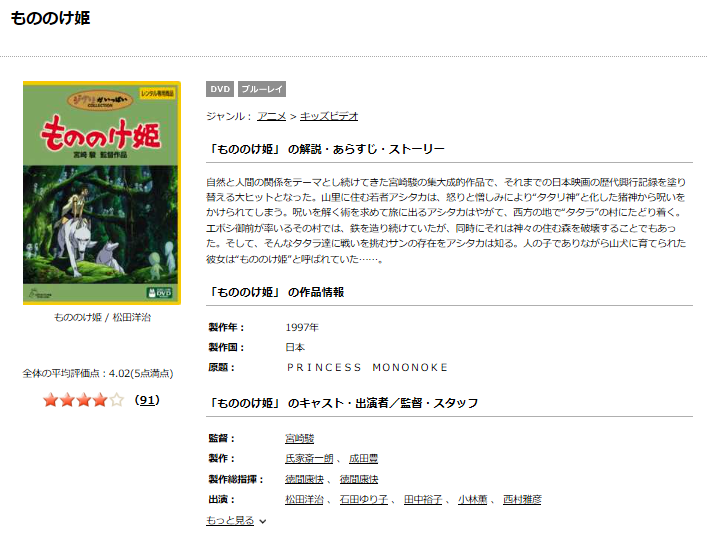Open the 91 reviews count link
Image resolution: width=707 pixels, height=540 pixels.
[147, 400]
